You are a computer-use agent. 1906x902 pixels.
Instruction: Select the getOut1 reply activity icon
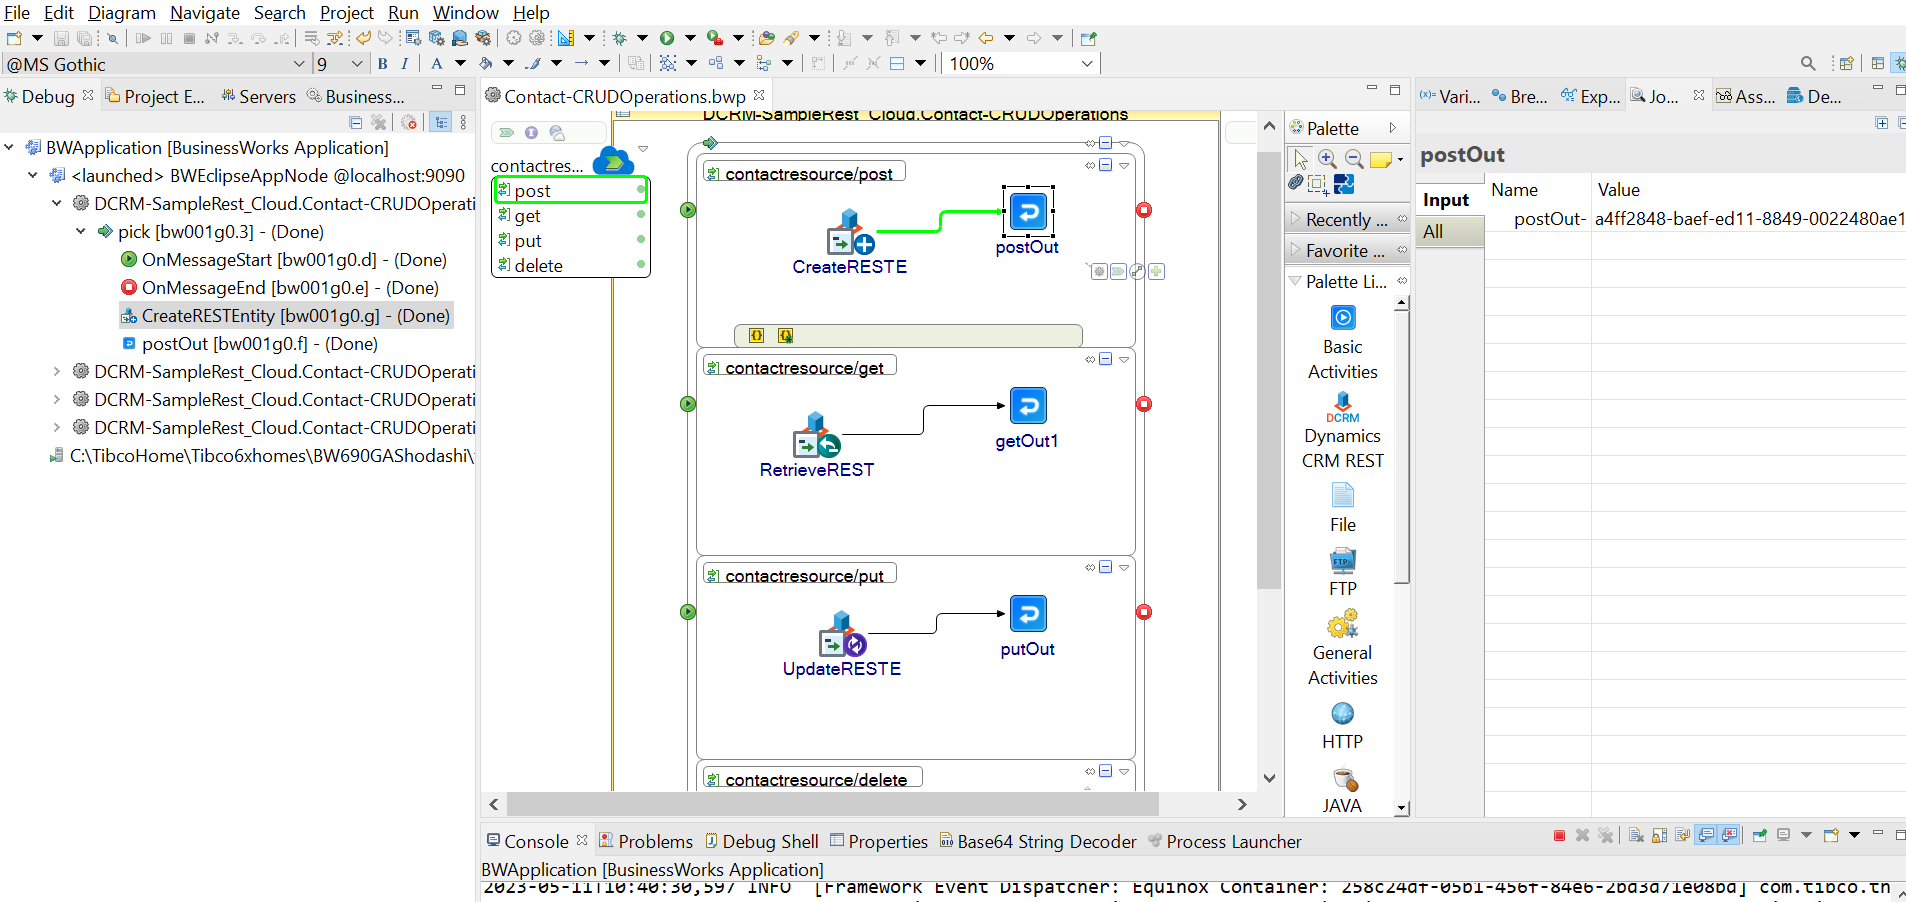tap(1028, 406)
